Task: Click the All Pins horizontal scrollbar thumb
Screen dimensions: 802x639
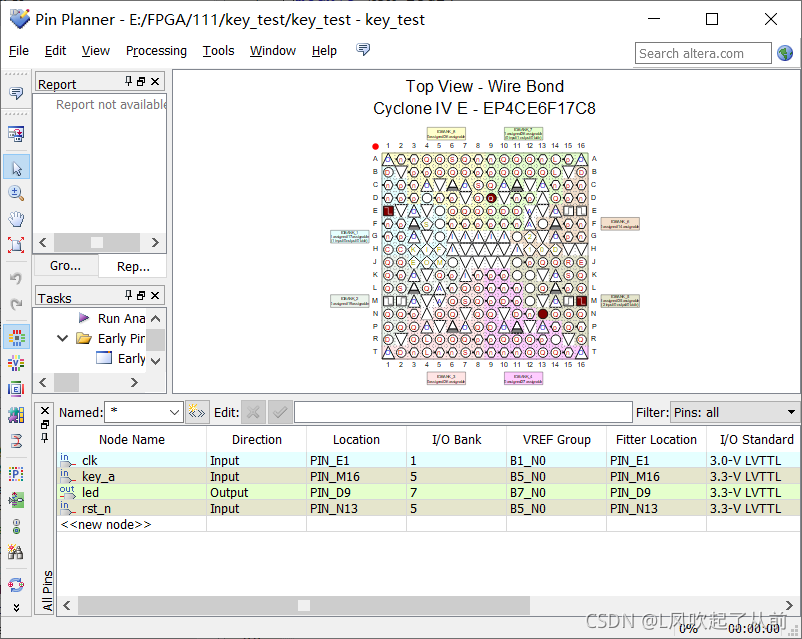Action: (x=304, y=605)
